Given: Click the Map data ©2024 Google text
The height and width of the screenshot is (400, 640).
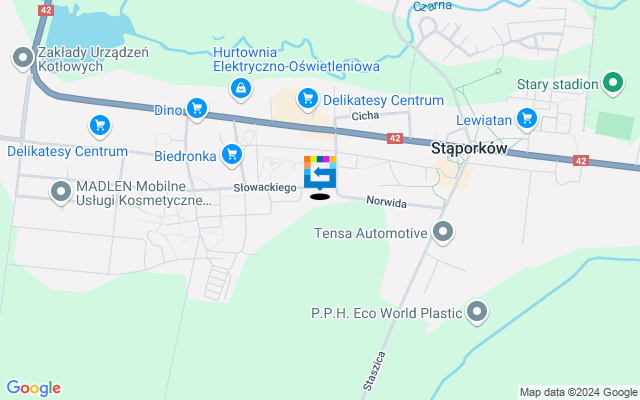Looking at the screenshot, I should pos(578,393).
